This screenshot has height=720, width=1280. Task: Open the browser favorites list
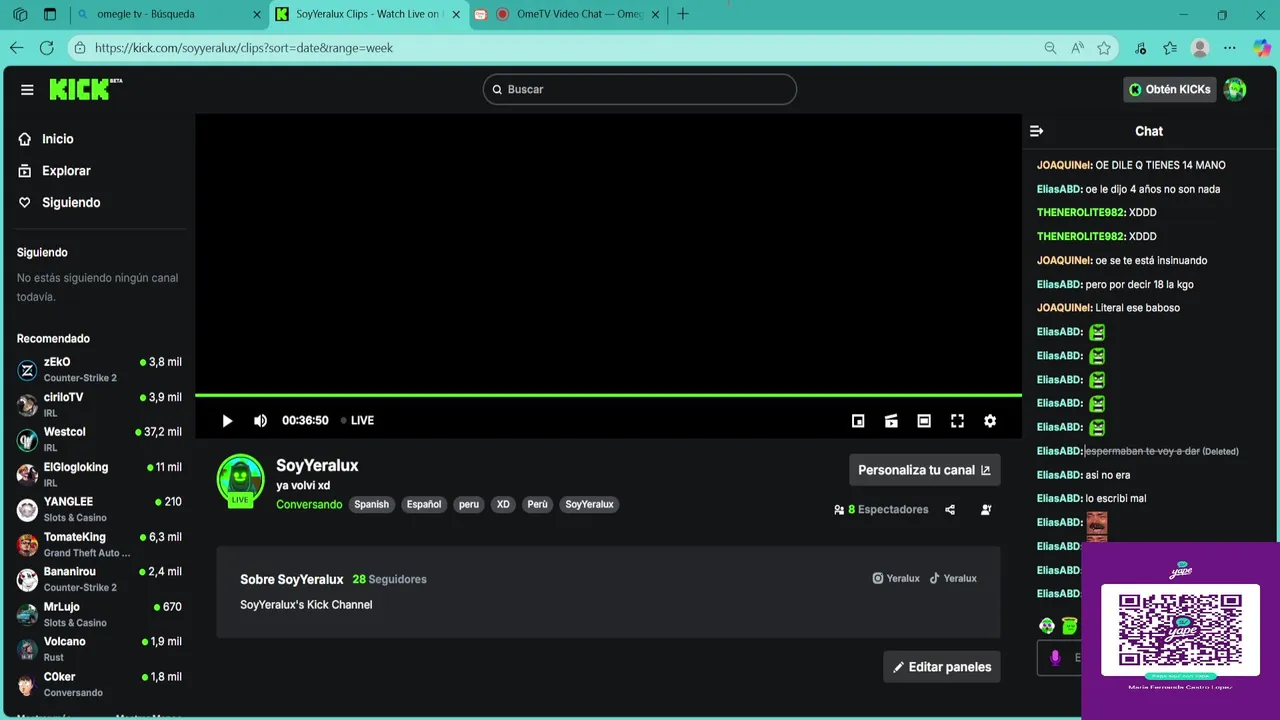[1170, 48]
